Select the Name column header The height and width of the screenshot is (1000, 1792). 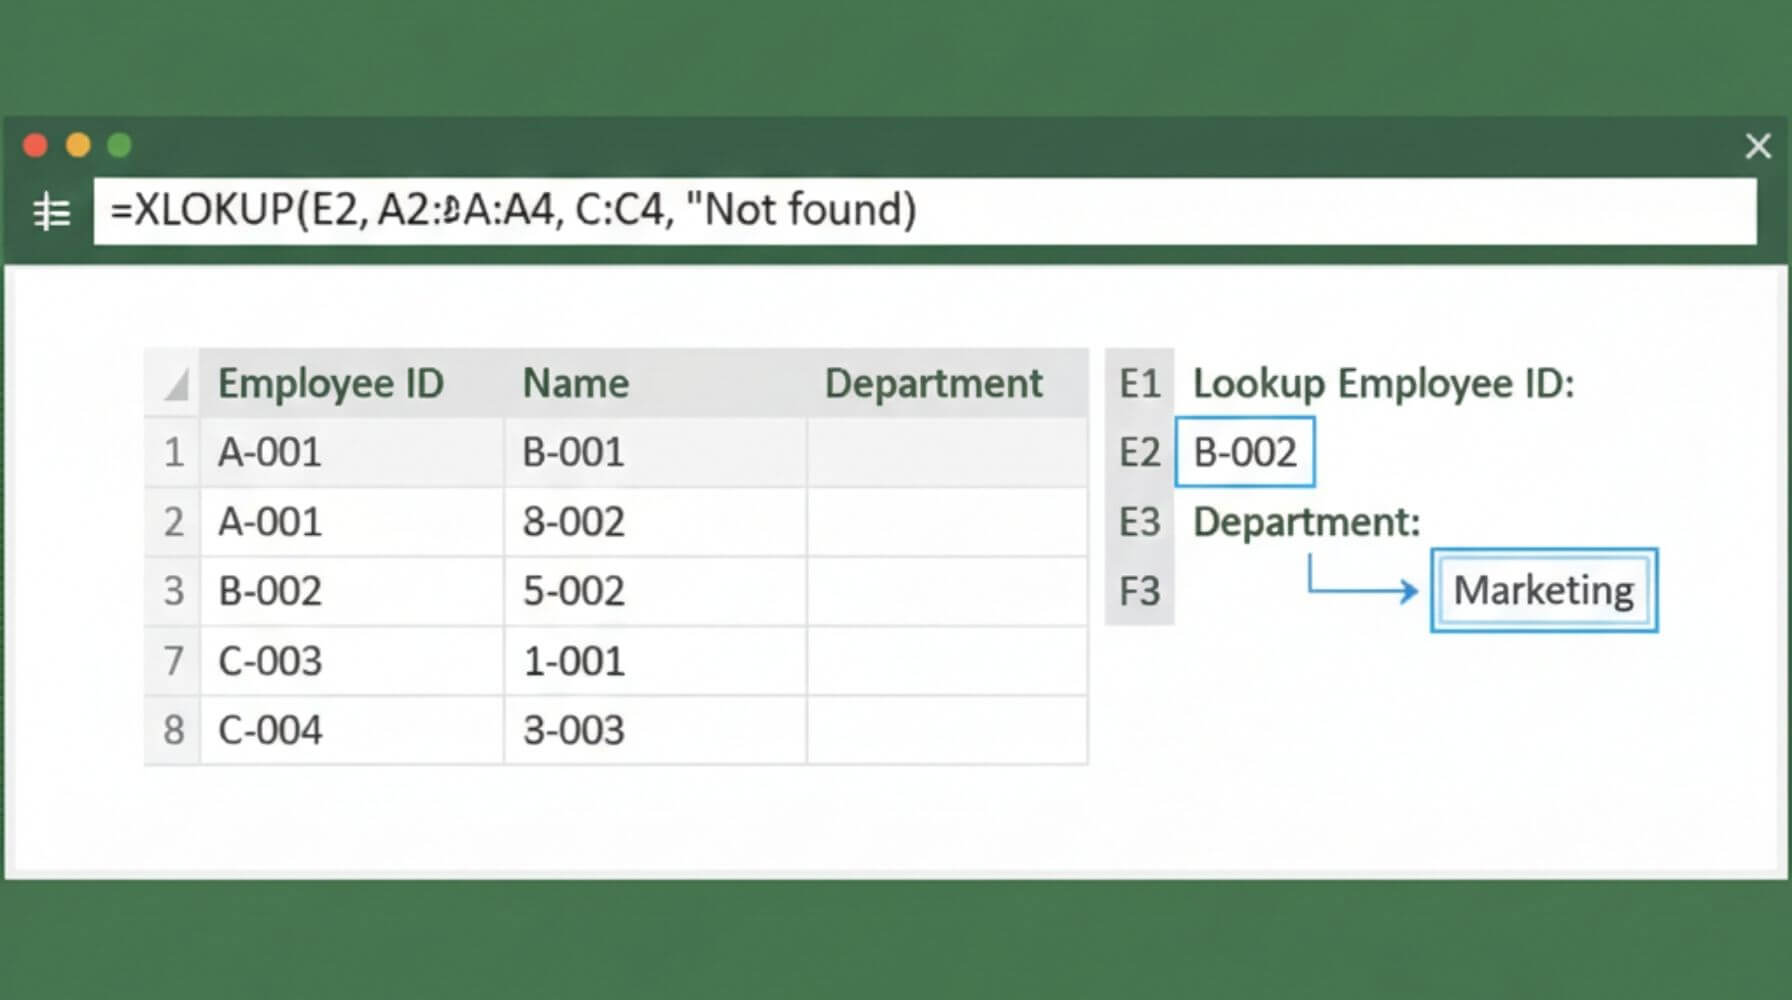[576, 384]
